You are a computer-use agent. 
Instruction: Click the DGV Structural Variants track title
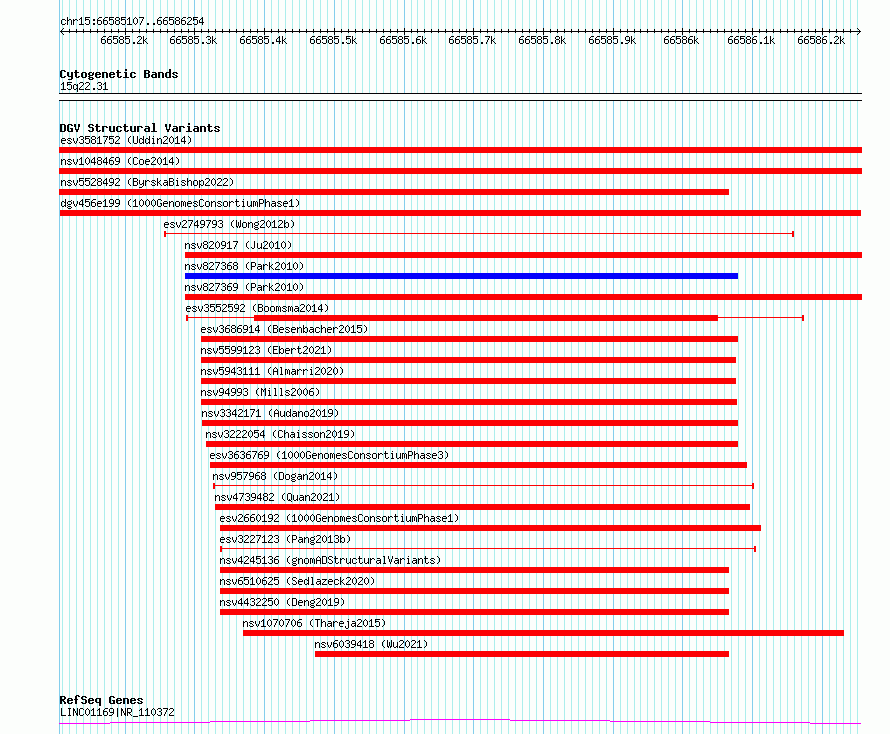[x=140, y=128]
